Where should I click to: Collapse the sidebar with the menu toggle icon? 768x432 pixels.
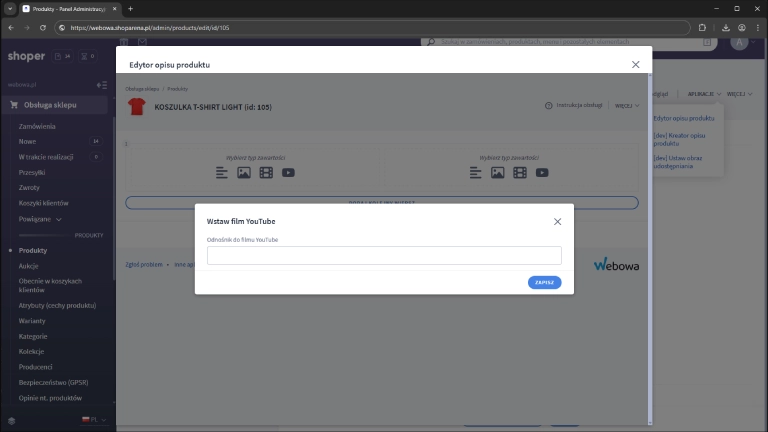tap(101, 85)
